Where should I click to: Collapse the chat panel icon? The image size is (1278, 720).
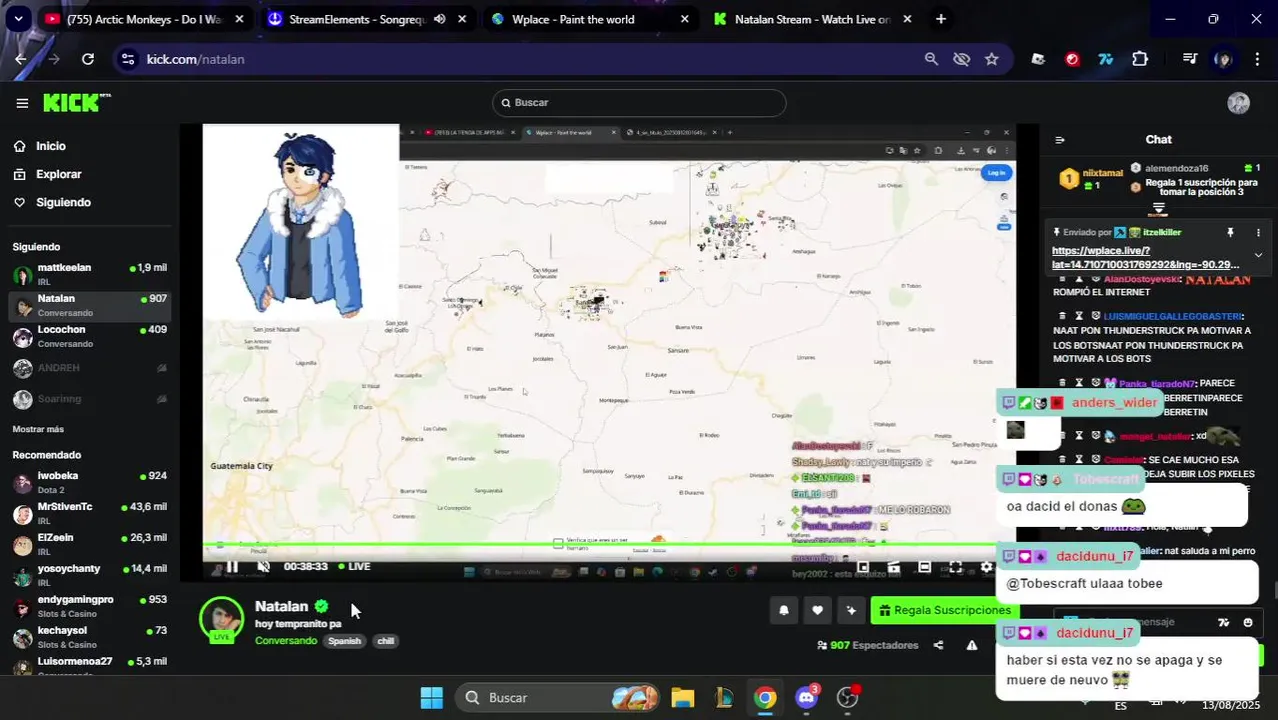coord(1060,140)
